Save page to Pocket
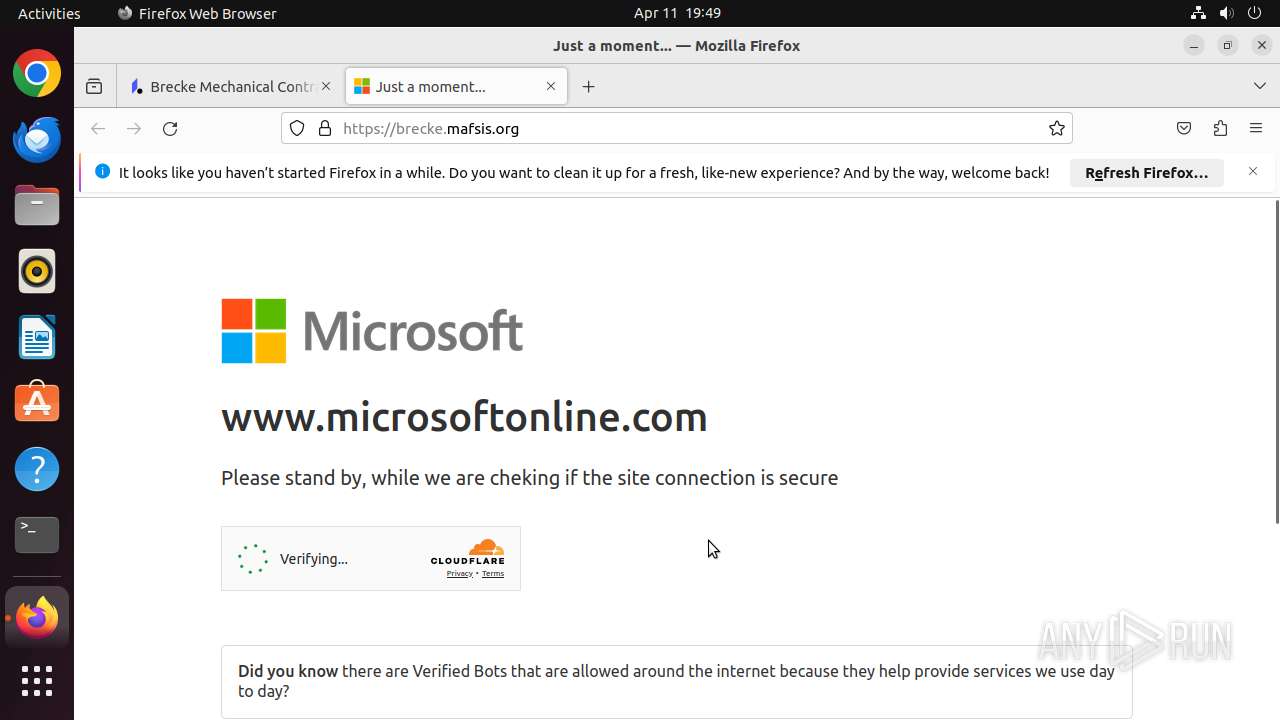The image size is (1280, 720). pyautogui.click(x=1184, y=128)
